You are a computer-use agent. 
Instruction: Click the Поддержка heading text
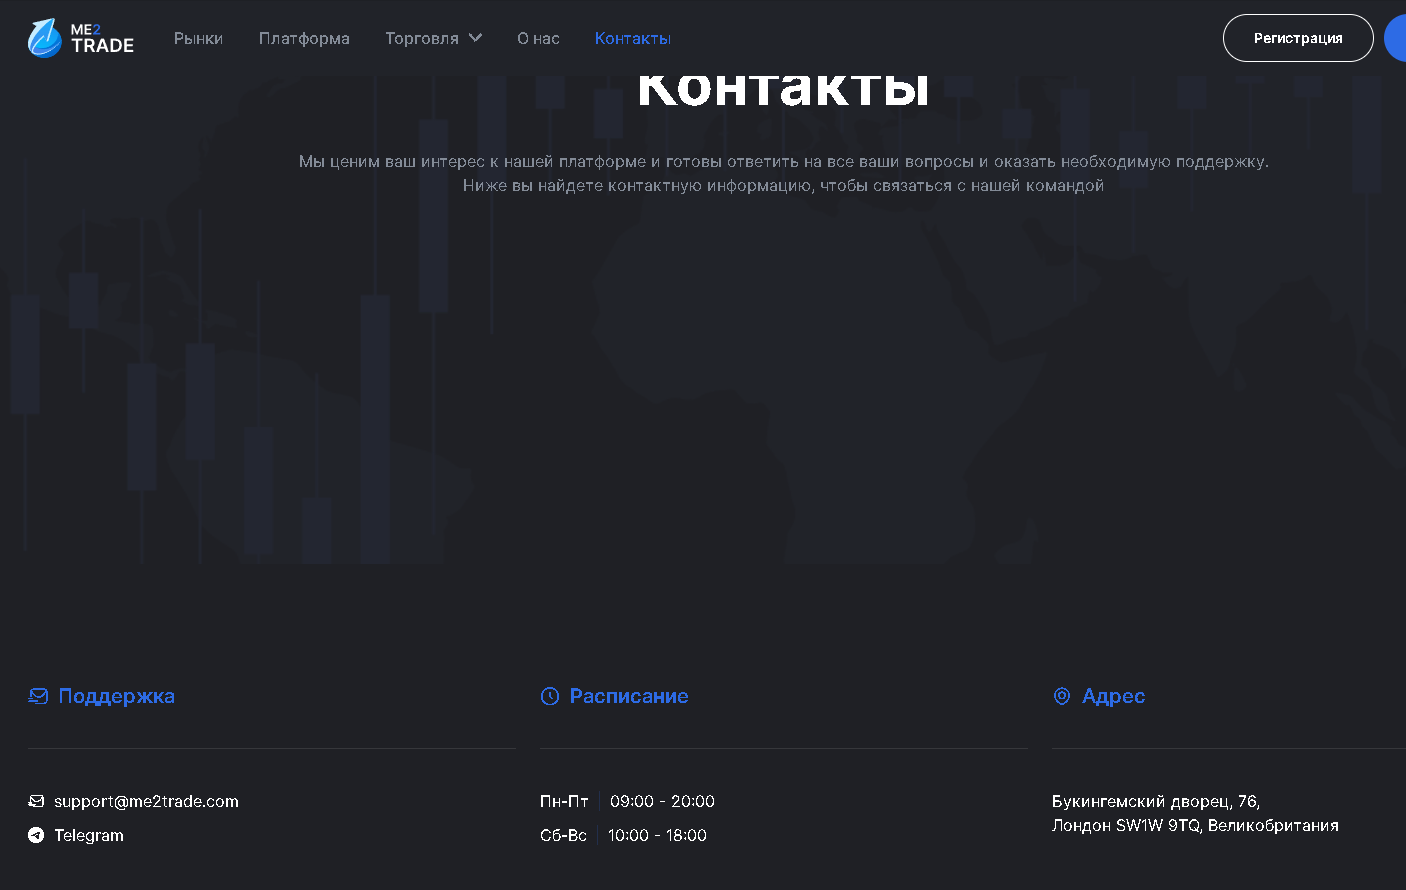point(117,696)
